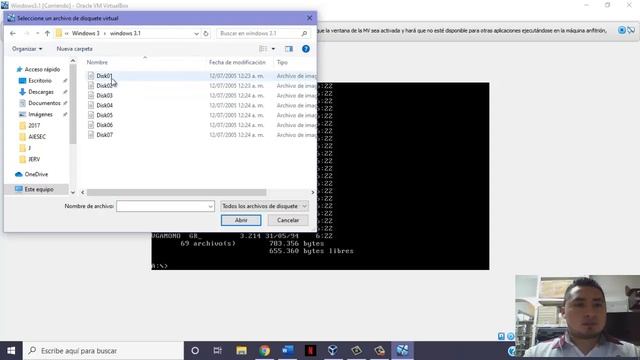Go up one folder level
The height and width of the screenshot is (360, 640).
click(47, 33)
